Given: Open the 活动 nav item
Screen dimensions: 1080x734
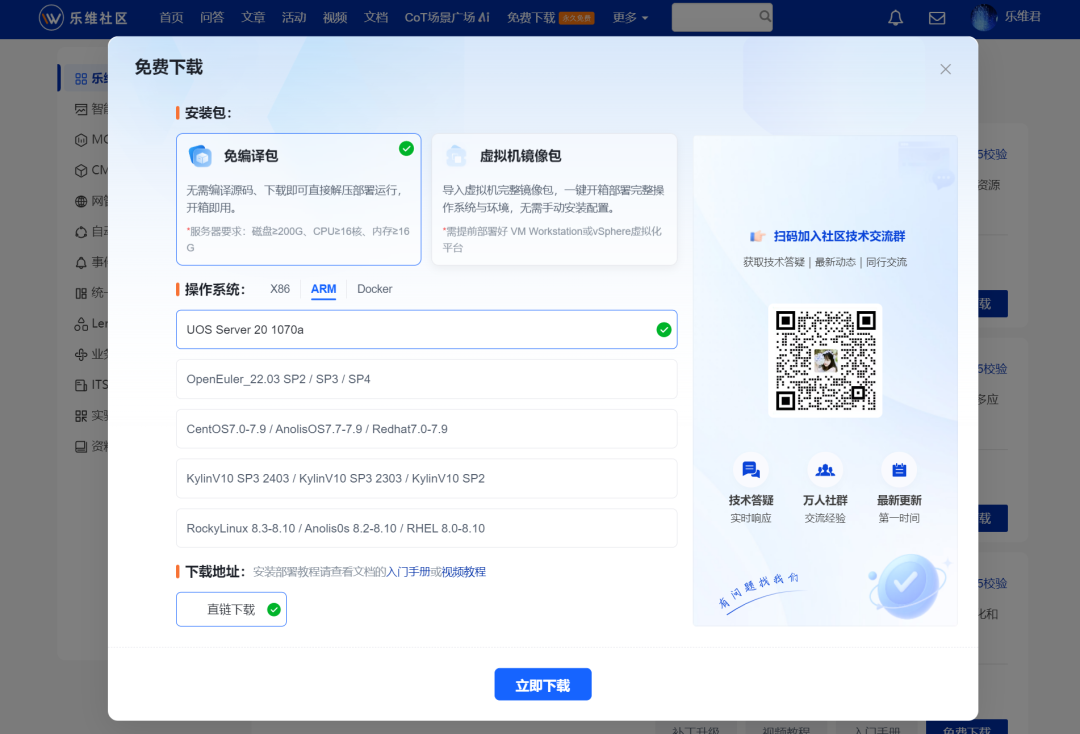Looking at the screenshot, I should tap(294, 17).
